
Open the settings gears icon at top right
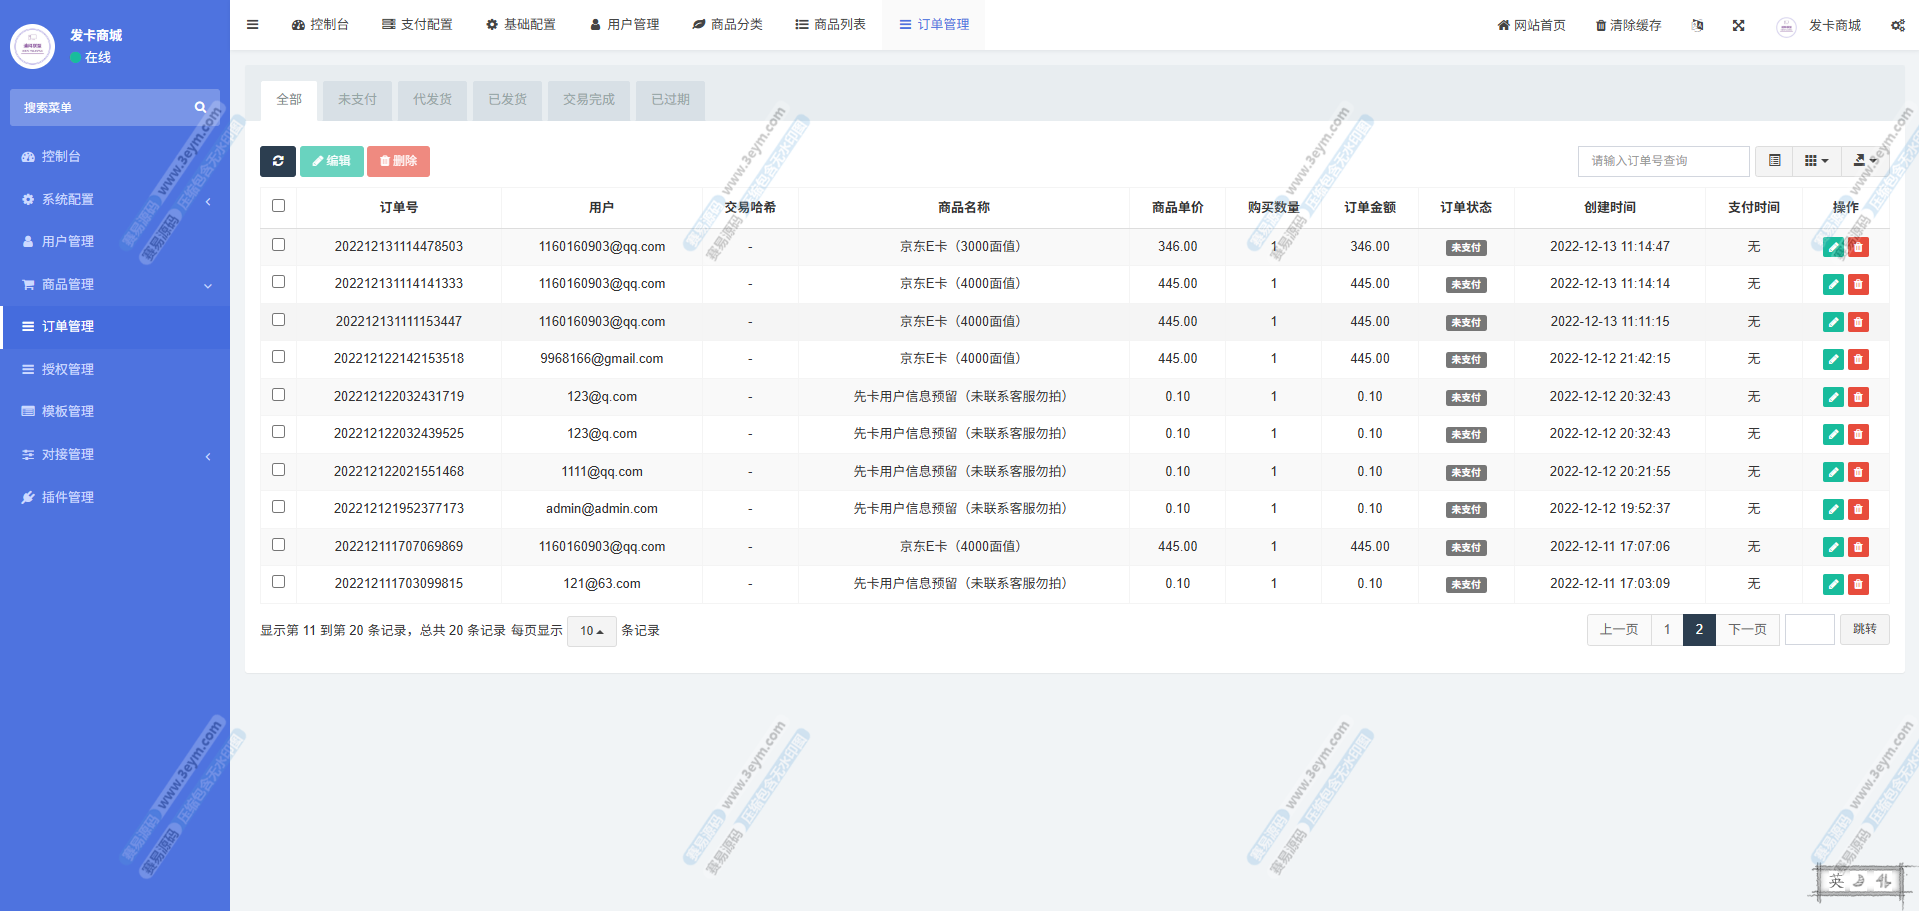point(1897,25)
